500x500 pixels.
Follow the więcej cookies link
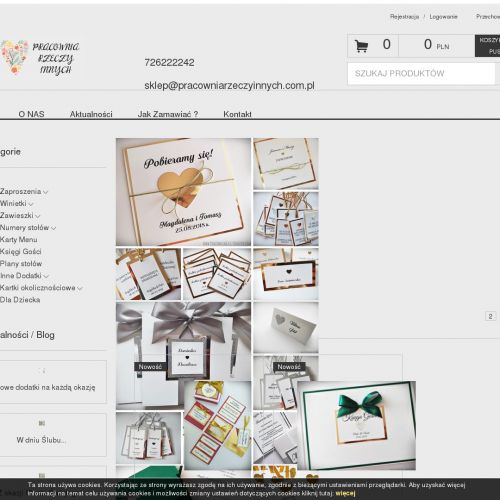click(x=345, y=493)
